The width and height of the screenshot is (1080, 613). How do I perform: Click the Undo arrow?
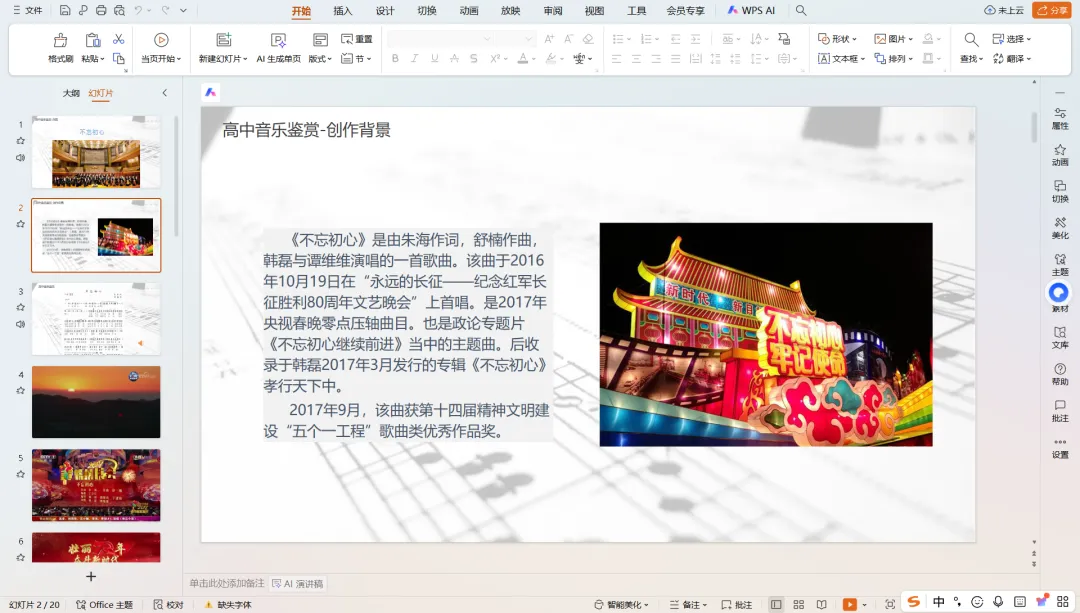coord(138,10)
